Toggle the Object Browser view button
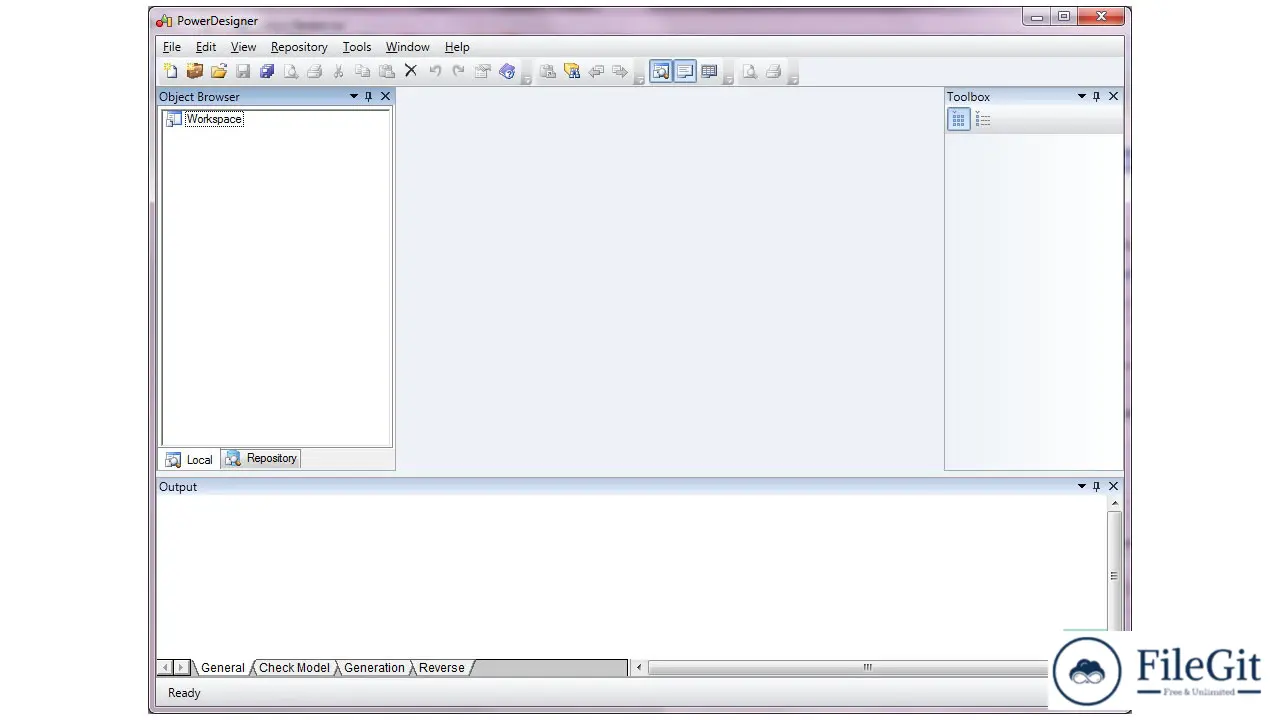 coord(661,72)
